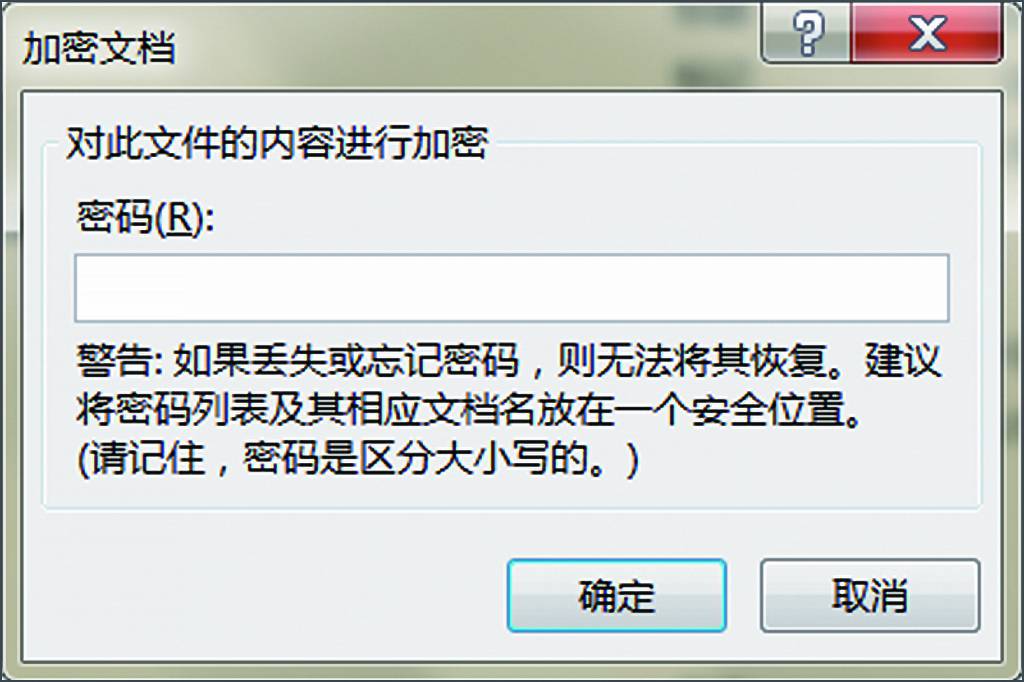
Task: Open help via the question mark icon
Action: click(x=806, y=33)
